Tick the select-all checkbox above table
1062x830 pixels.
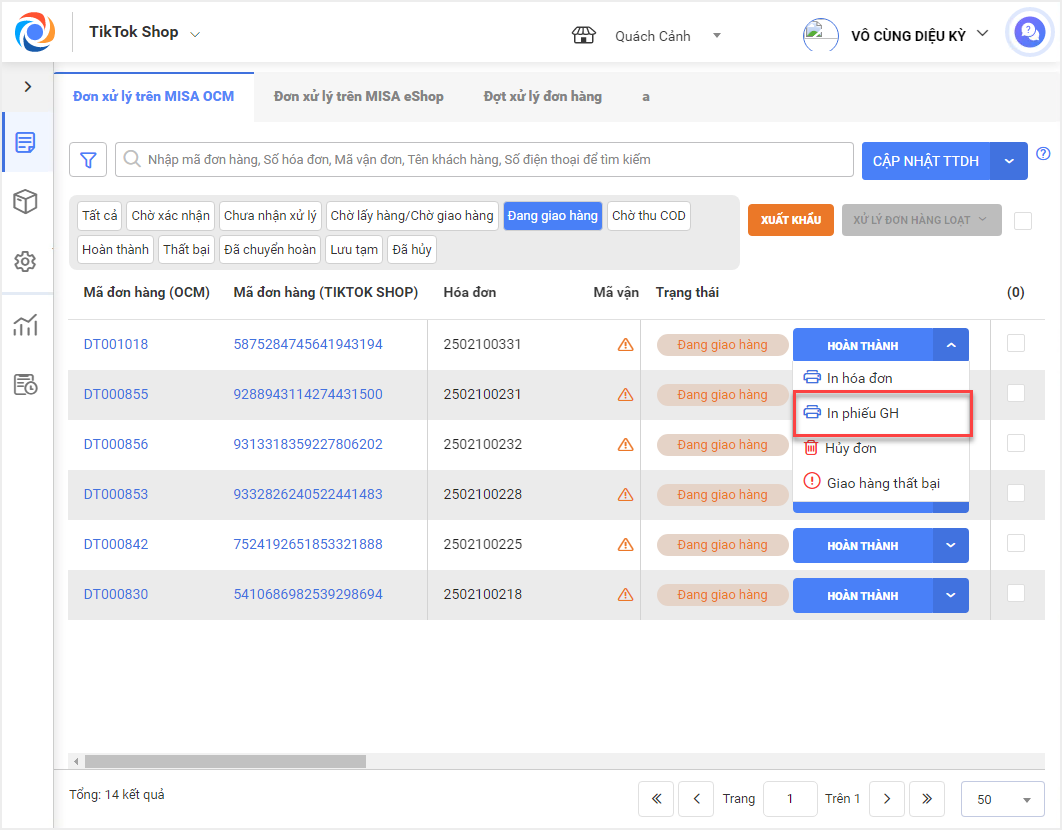pyautogui.click(x=1023, y=220)
